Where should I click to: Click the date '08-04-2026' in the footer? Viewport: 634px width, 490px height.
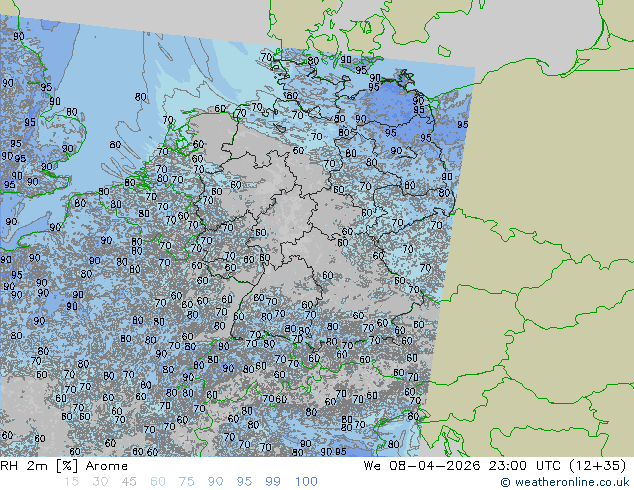(x=435, y=466)
